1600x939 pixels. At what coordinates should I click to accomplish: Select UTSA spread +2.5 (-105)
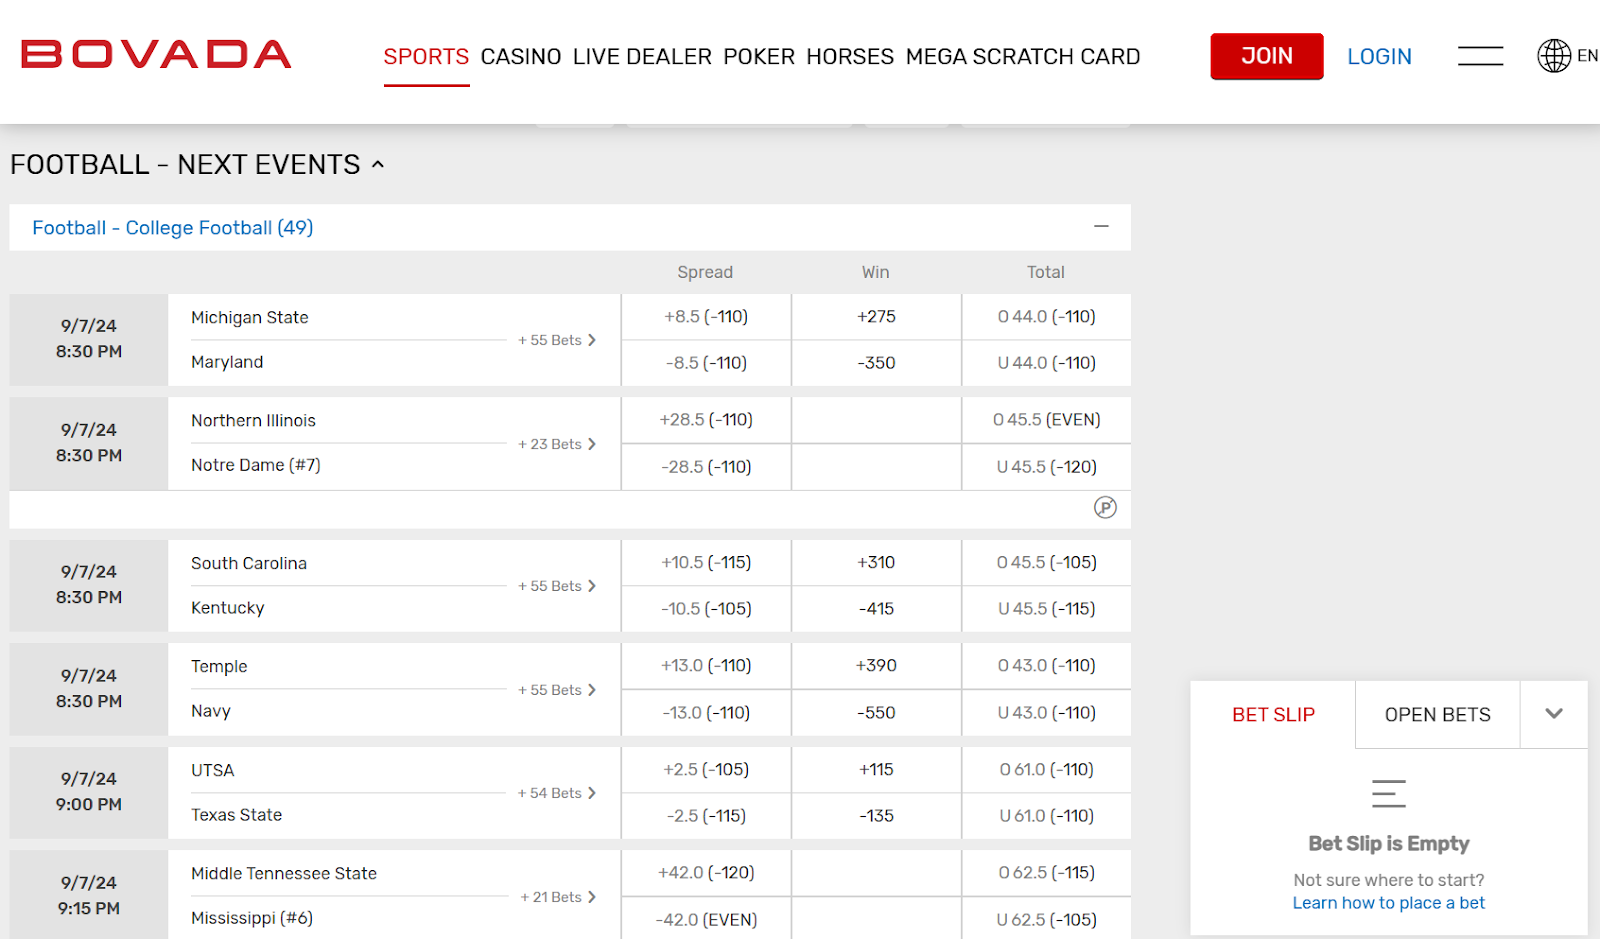tap(706, 770)
